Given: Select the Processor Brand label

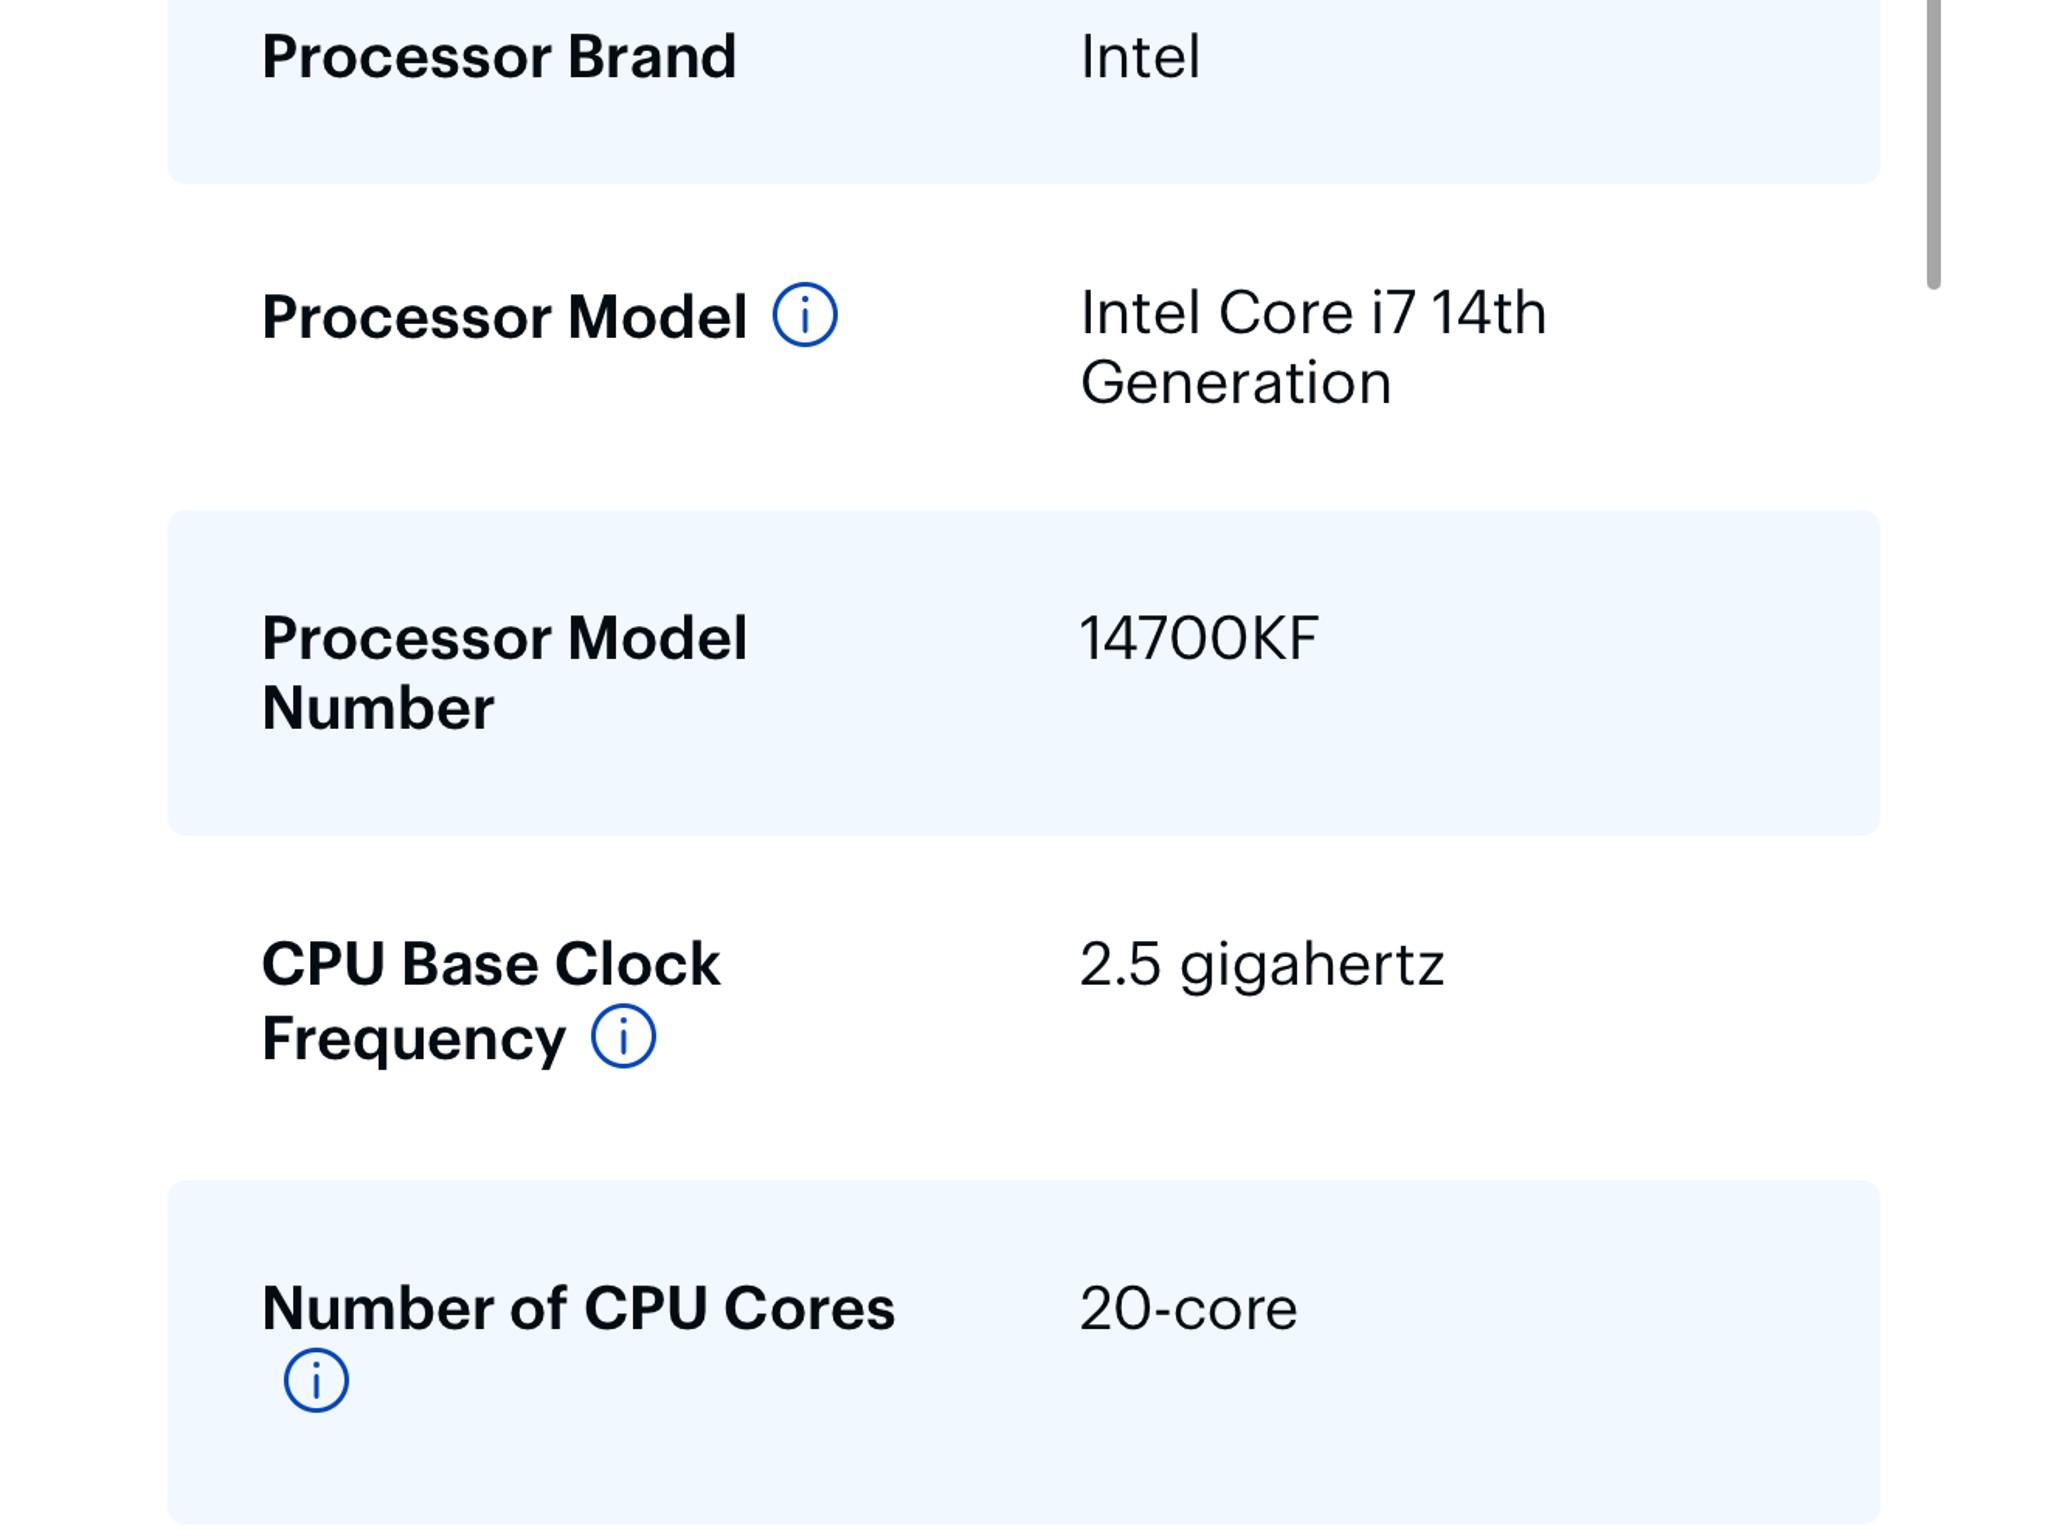Looking at the screenshot, I should tap(499, 57).
